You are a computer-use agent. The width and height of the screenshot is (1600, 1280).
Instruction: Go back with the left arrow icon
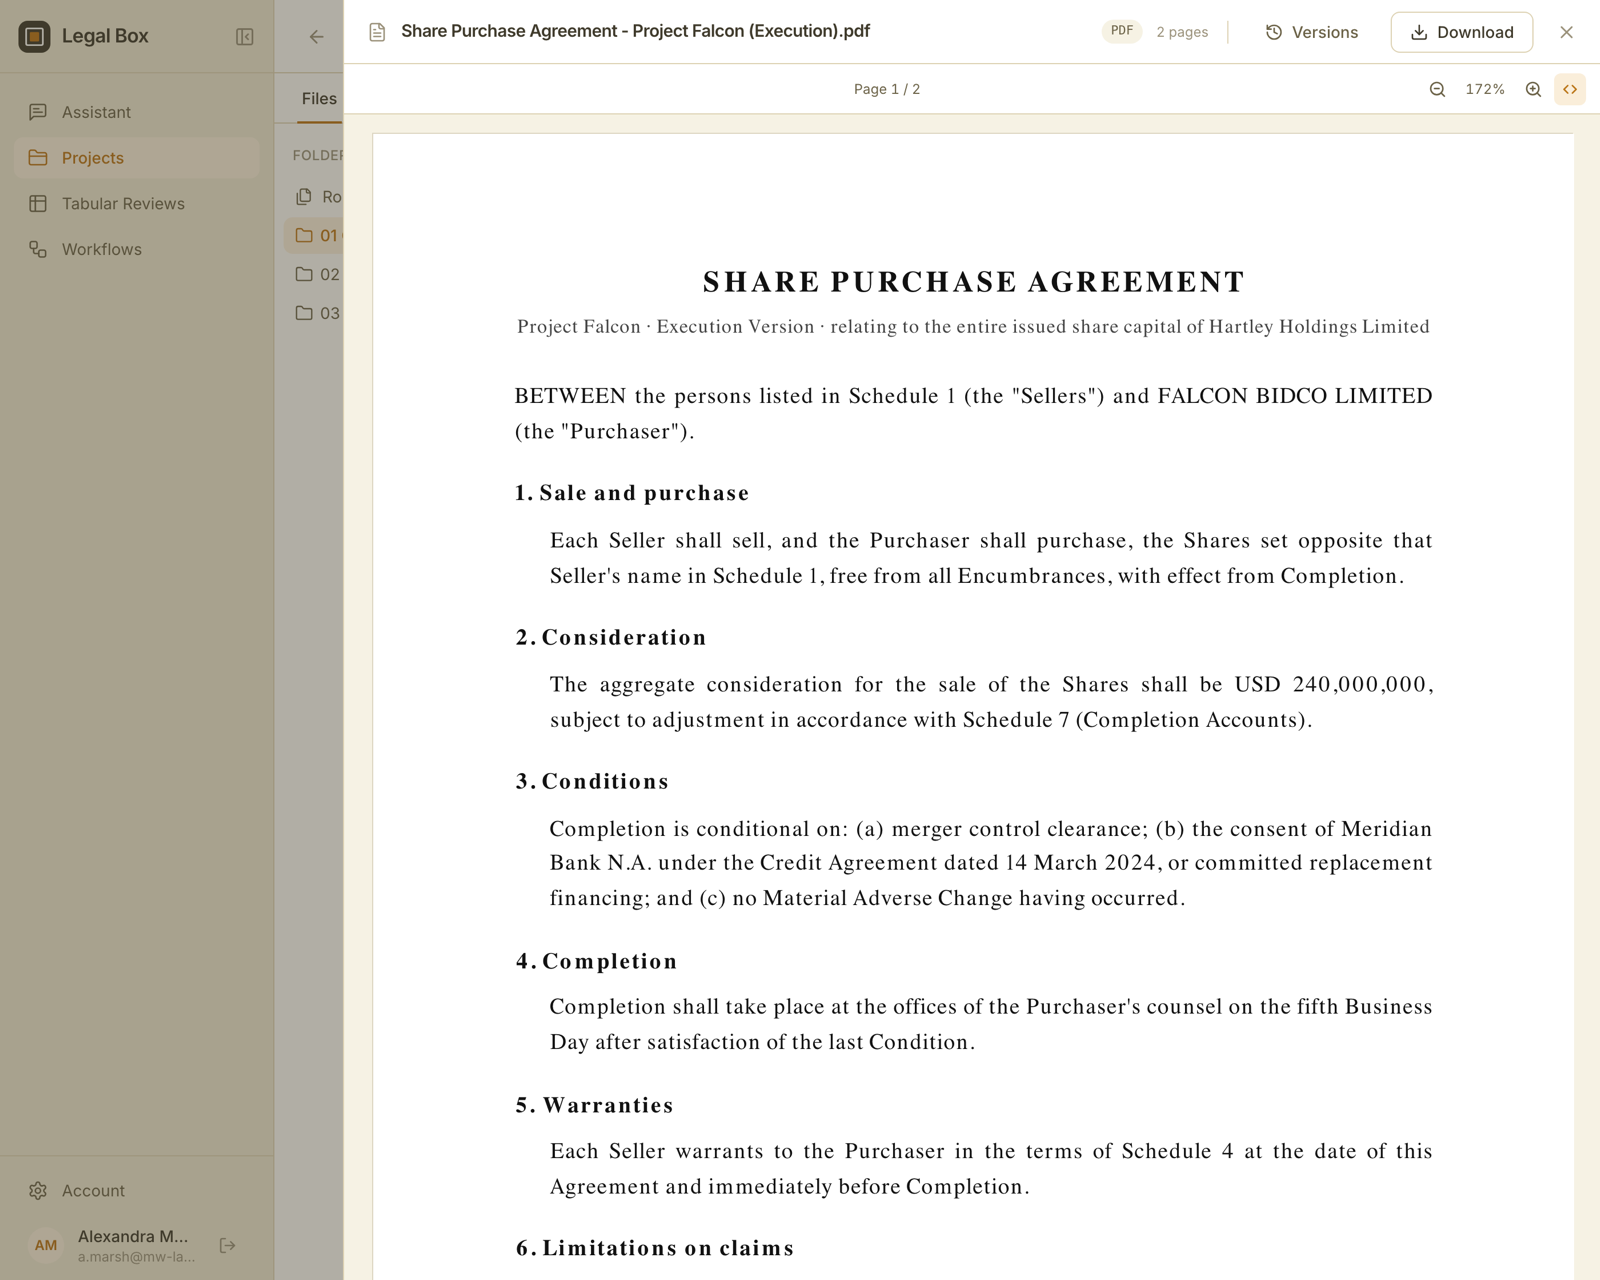point(316,37)
